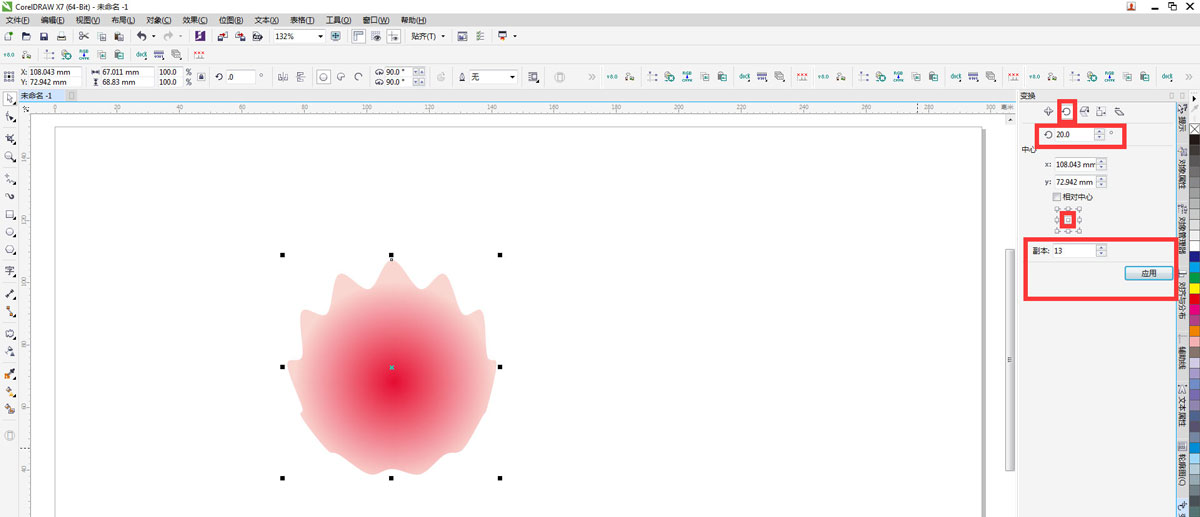
Task: Select the Rectangle tool in the toolbox
Action: coord(10,214)
